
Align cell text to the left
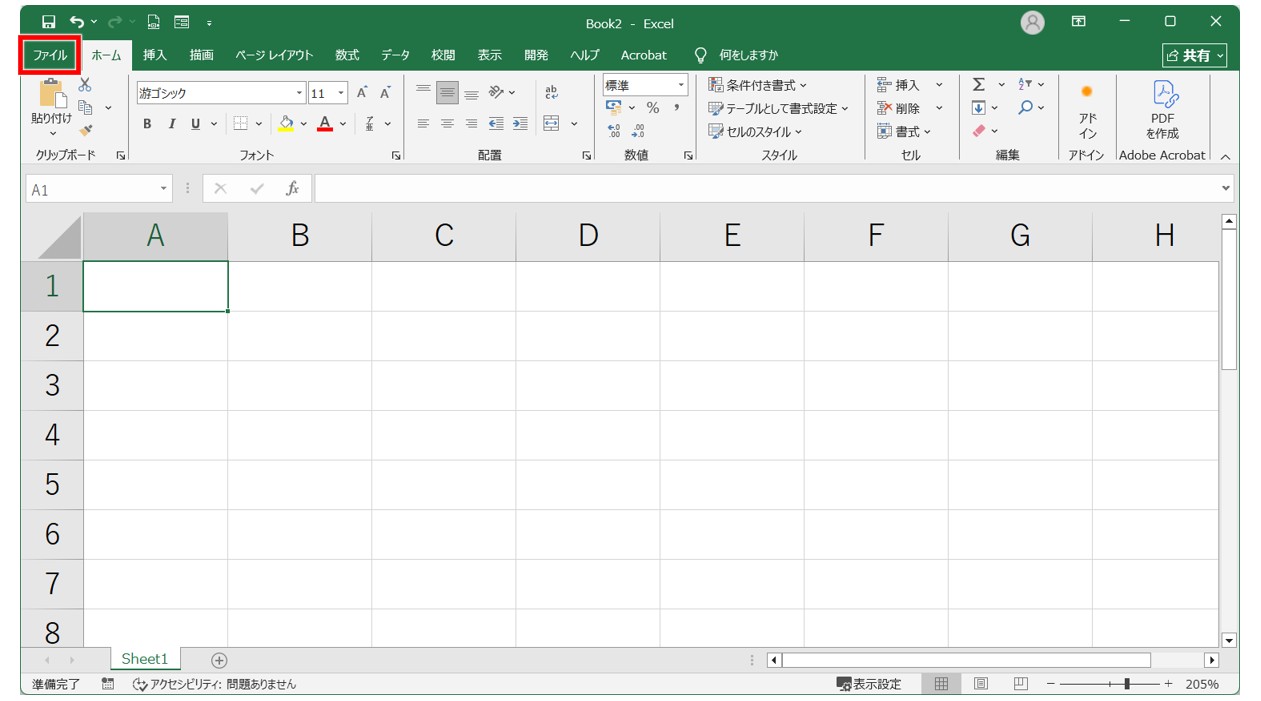(x=423, y=124)
